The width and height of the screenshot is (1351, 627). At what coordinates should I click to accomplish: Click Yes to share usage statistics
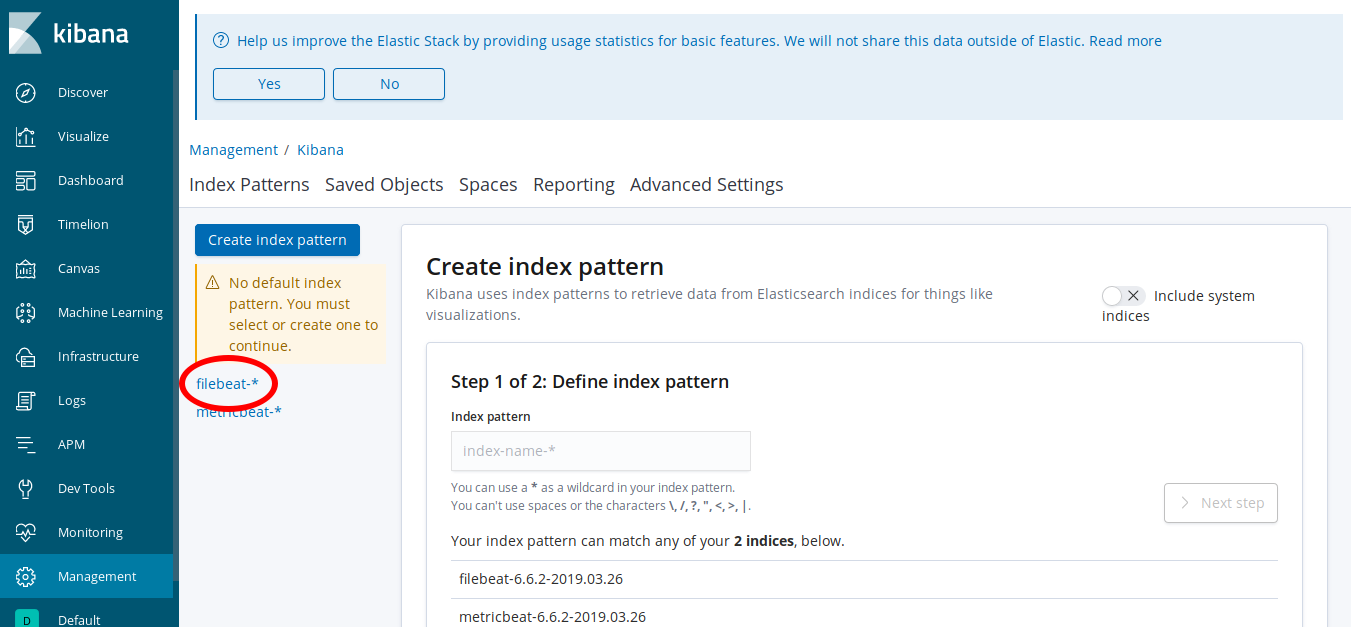(x=268, y=84)
